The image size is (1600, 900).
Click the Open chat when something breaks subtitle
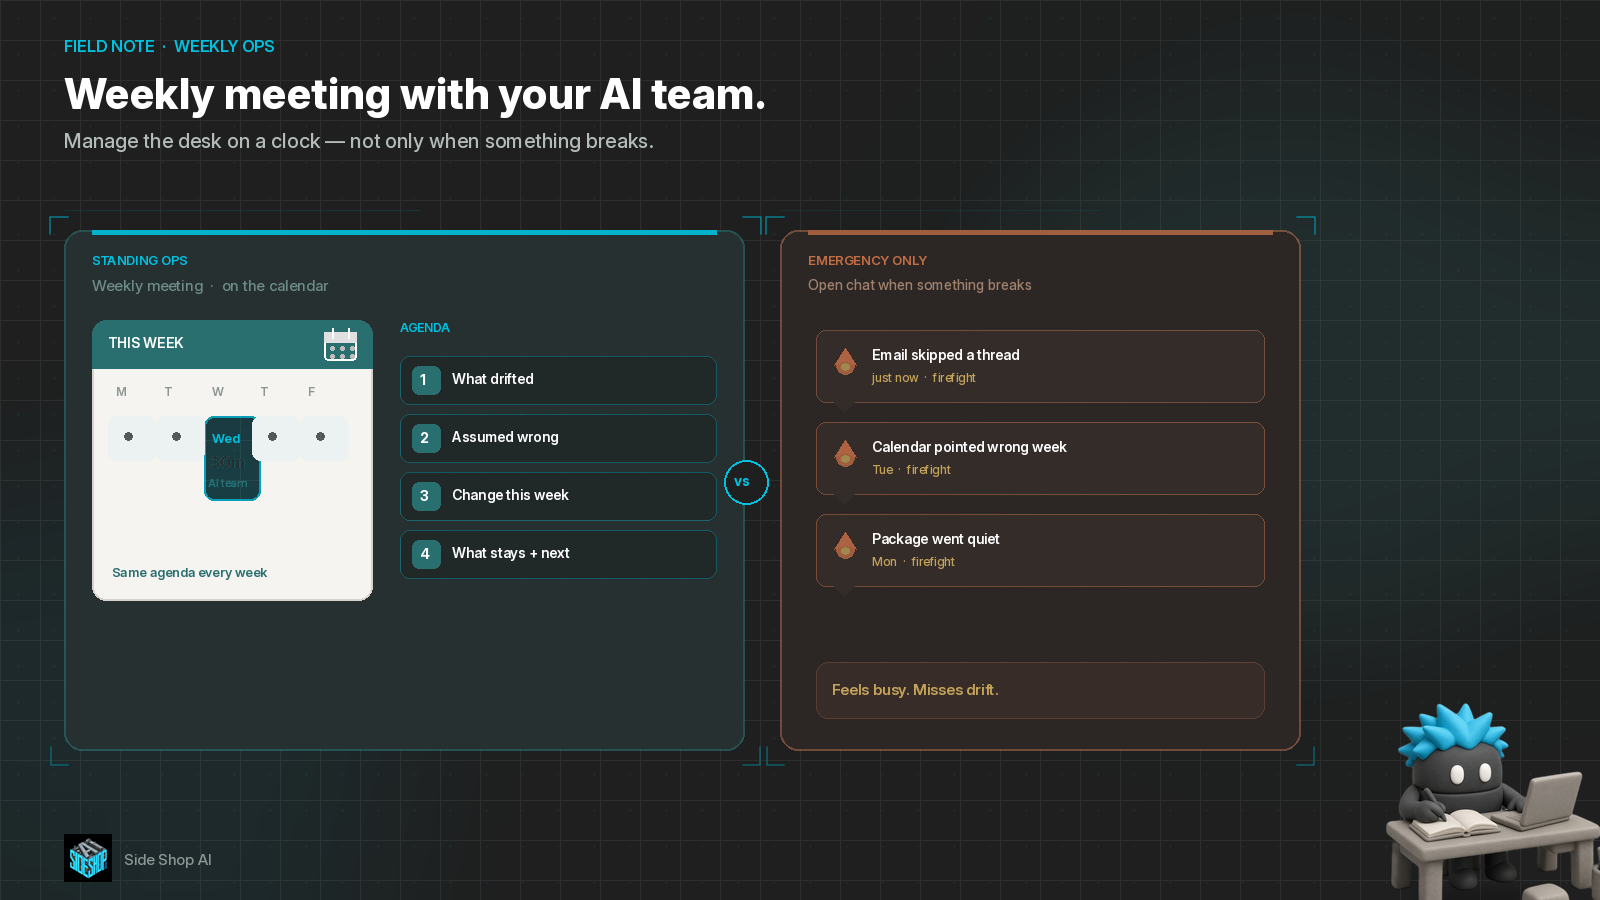click(919, 285)
